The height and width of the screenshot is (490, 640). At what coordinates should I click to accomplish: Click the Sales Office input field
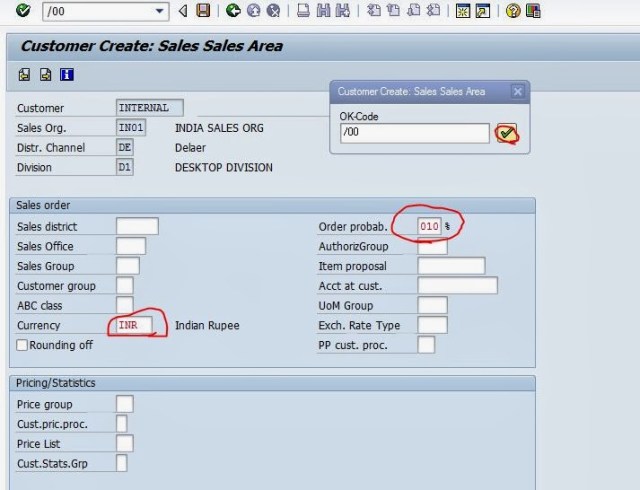131,246
